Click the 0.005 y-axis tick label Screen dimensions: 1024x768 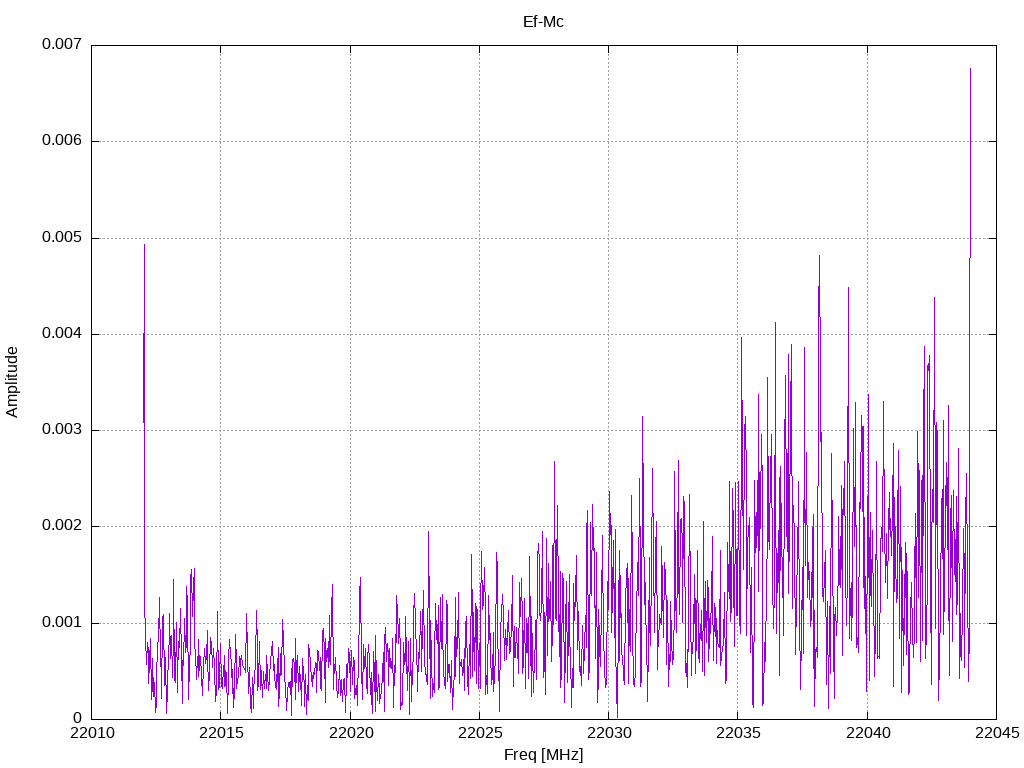61,238
